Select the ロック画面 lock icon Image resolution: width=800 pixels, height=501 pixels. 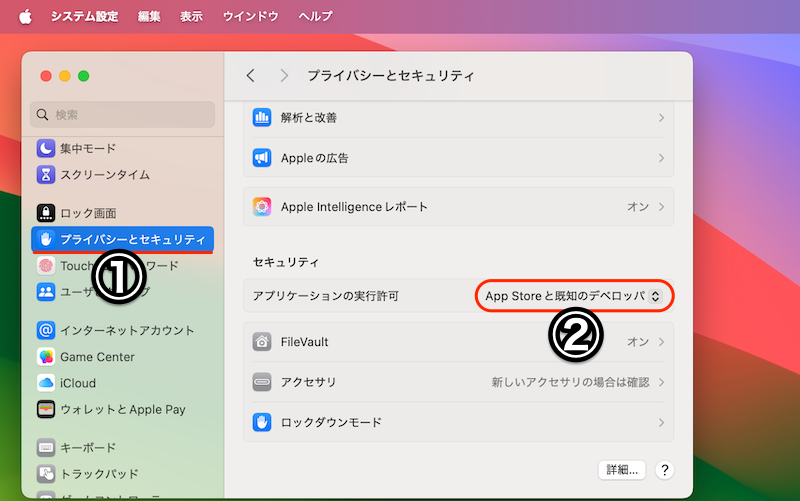46,213
